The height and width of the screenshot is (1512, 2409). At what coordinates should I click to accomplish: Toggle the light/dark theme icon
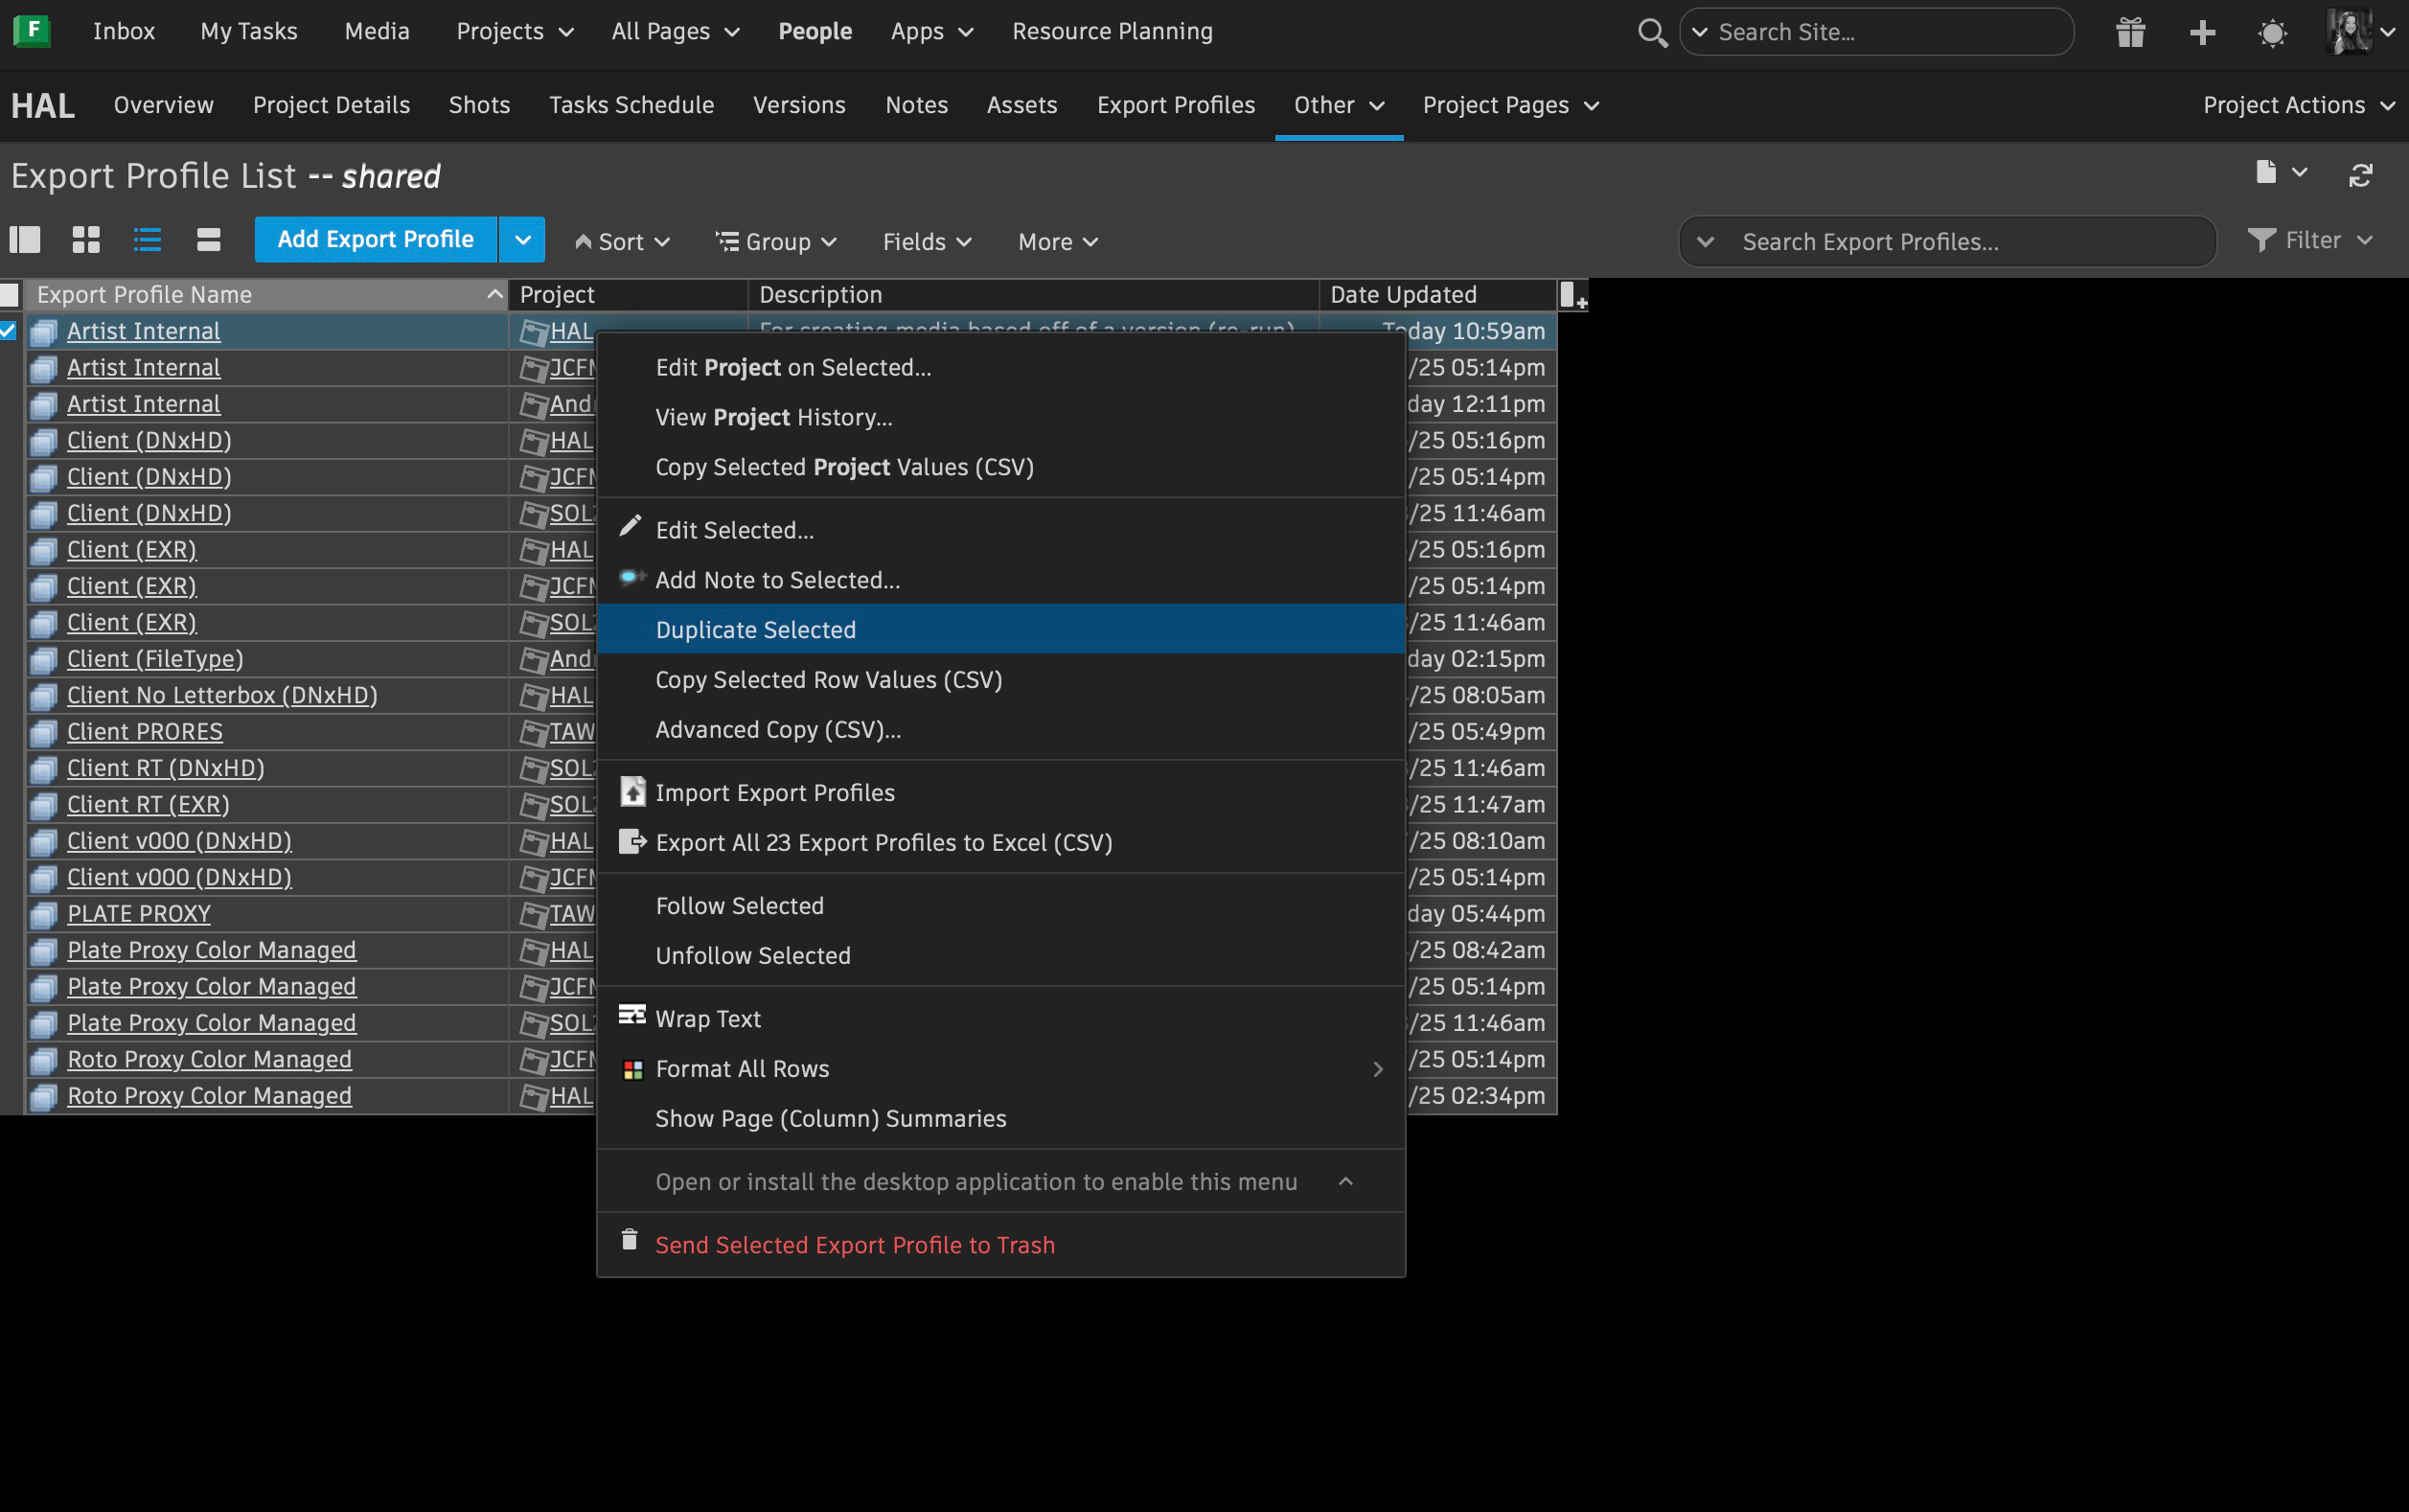(x=2272, y=33)
